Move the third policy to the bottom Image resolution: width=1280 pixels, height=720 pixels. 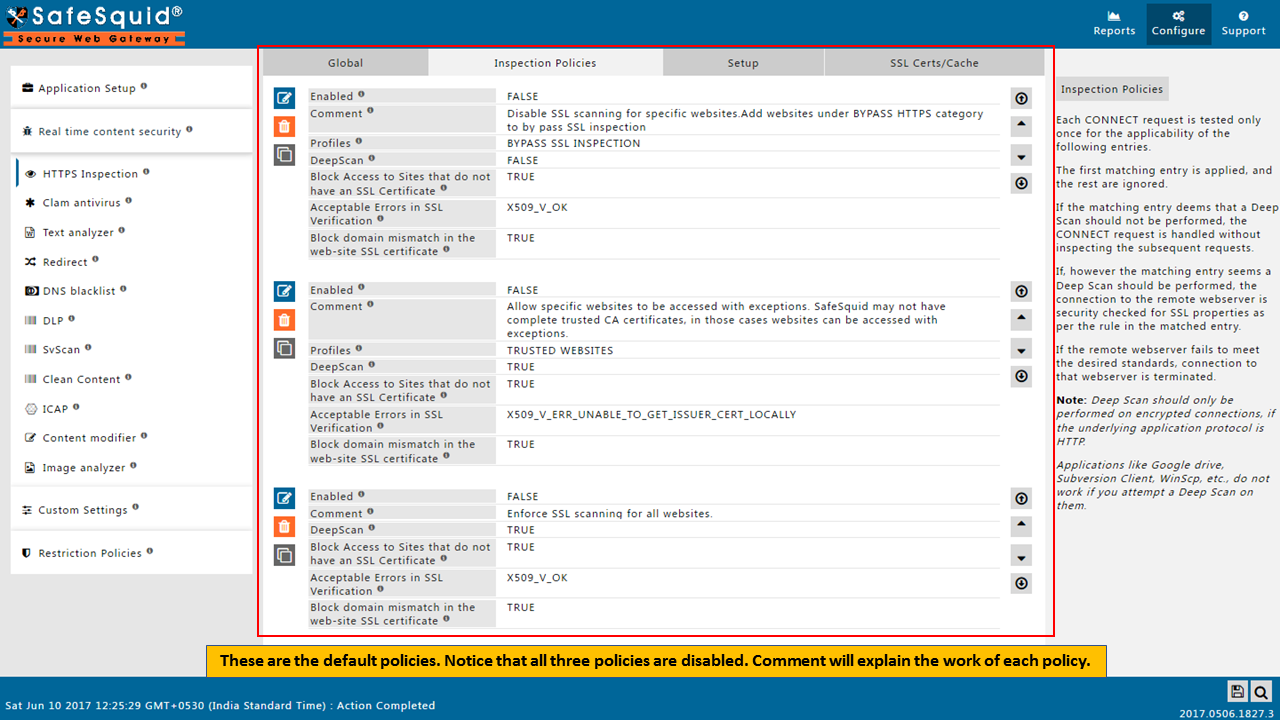coord(1021,584)
